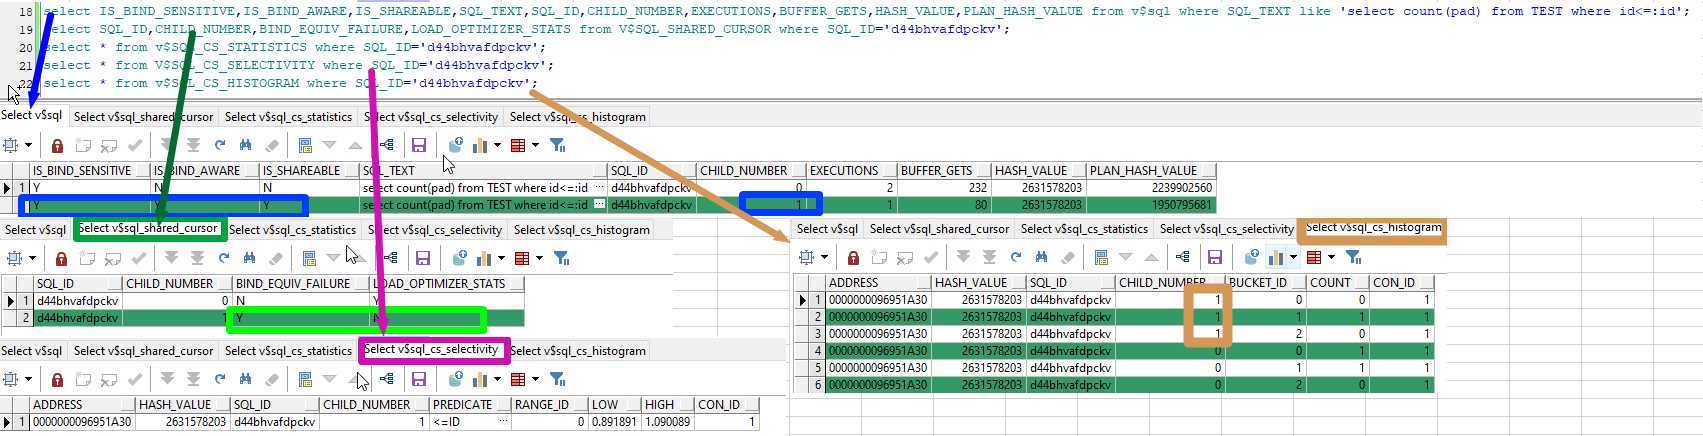1703x436 pixels.
Task: Click the IS_BIND_SENSITIVE column header
Action: click(90, 171)
